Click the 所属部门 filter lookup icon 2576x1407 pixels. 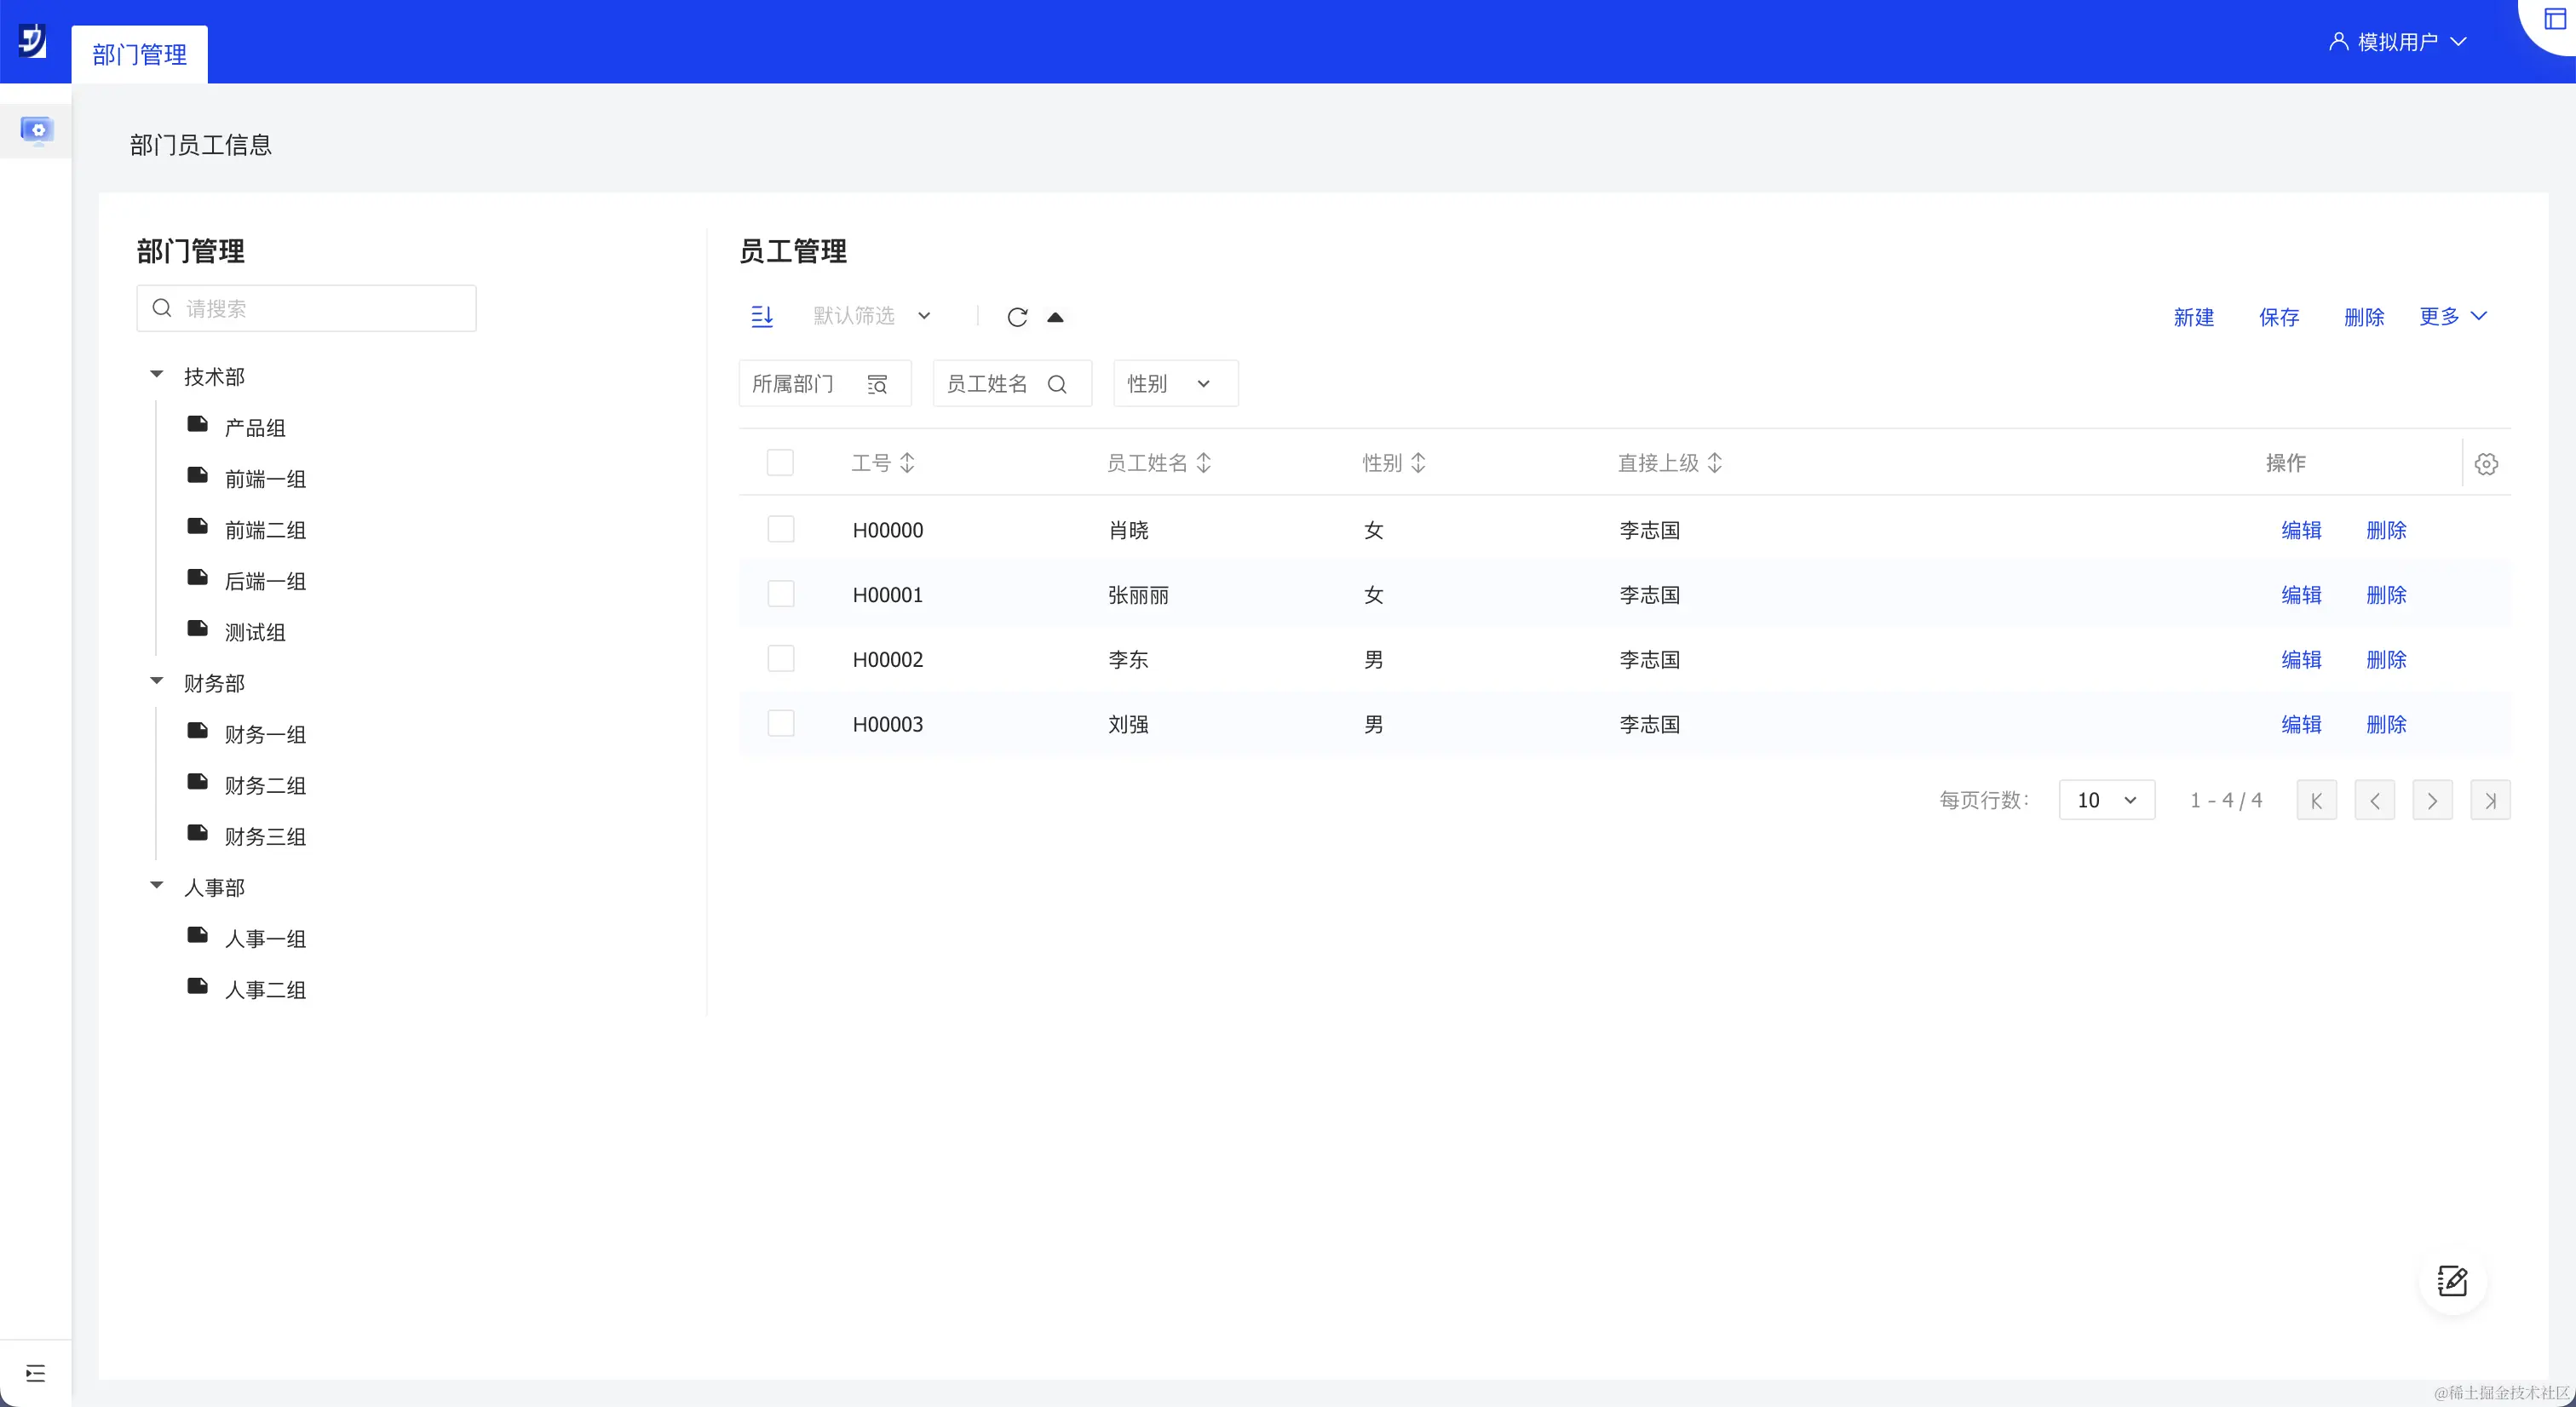tap(877, 384)
